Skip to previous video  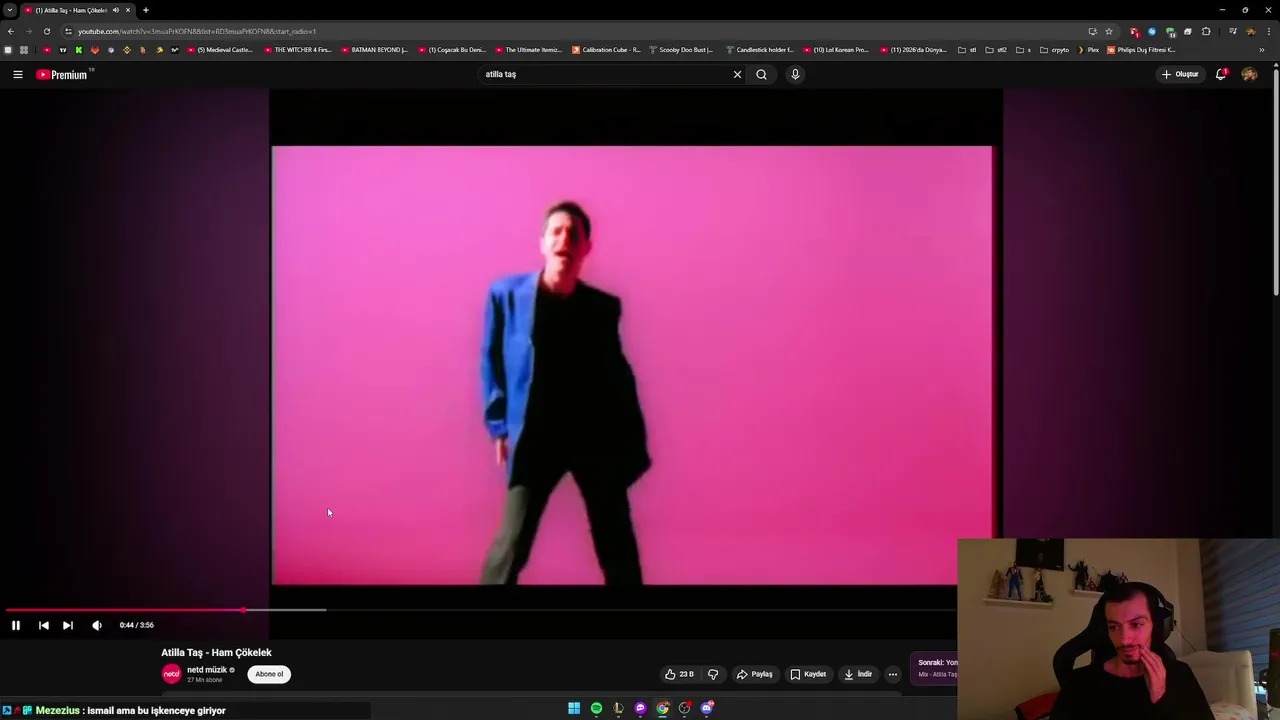[44, 625]
